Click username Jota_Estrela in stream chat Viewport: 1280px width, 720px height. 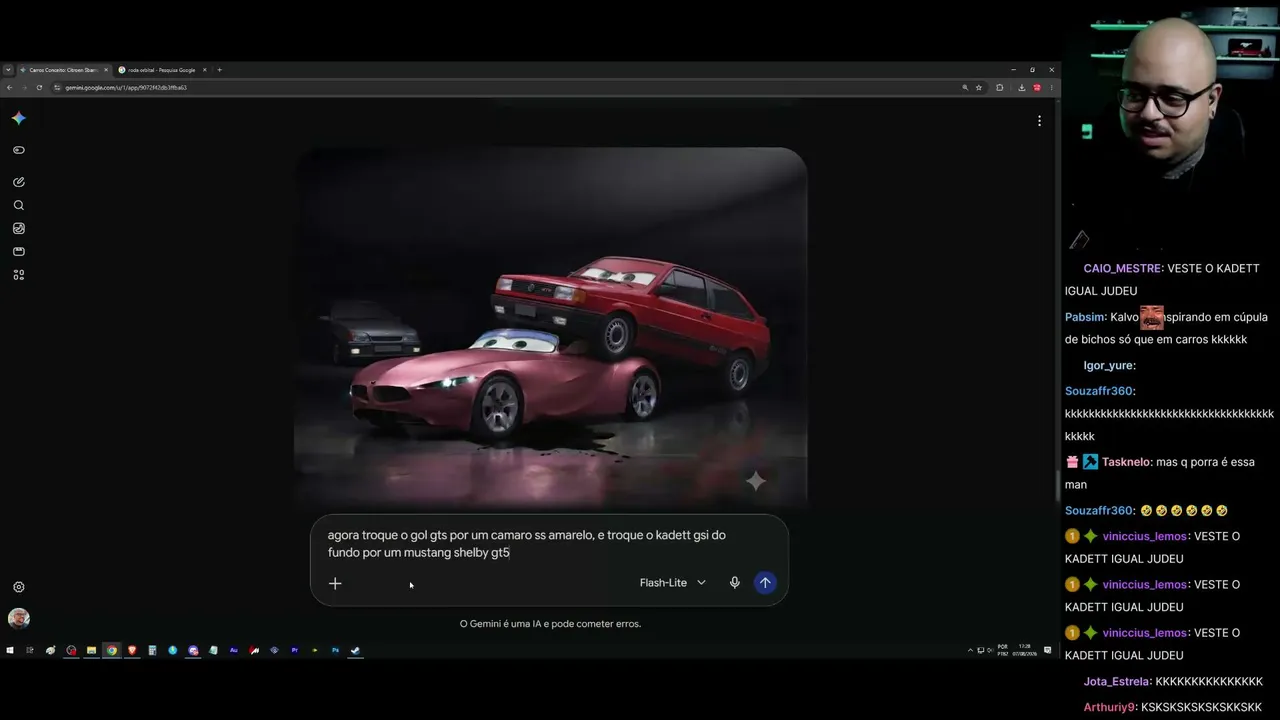[x=1117, y=682]
